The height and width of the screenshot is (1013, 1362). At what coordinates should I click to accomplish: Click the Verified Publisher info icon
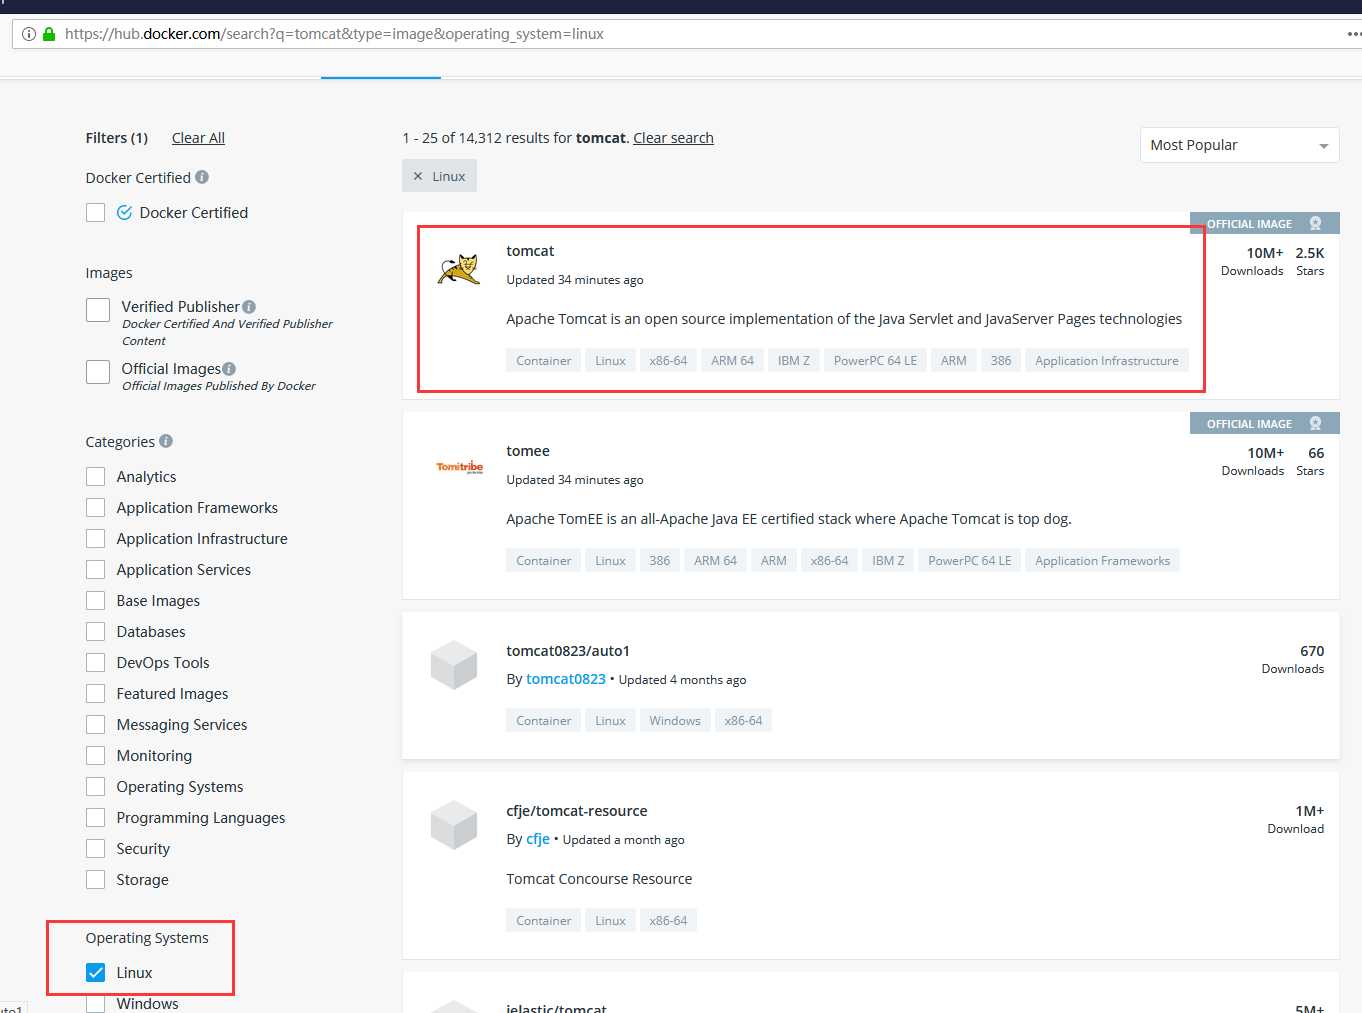249,307
